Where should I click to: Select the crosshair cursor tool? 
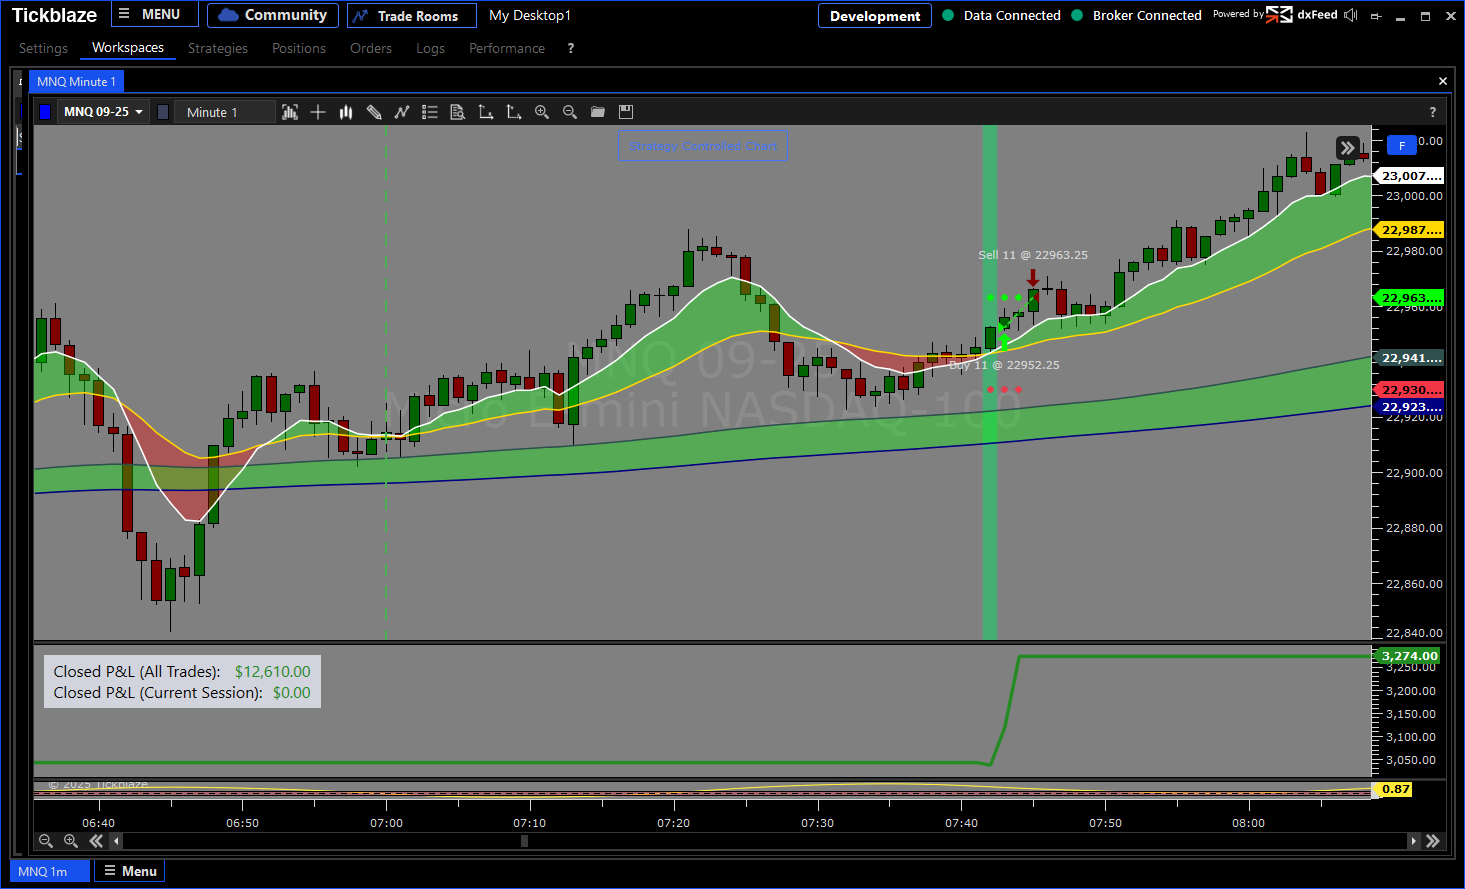(x=318, y=112)
